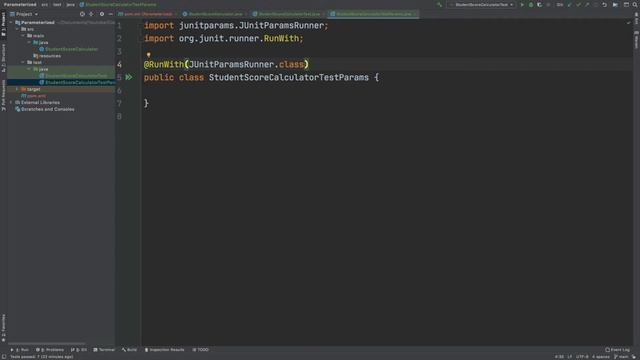Collapse the Parameterized project root node
Image resolution: width=640 pixels, height=360 pixels.
pyautogui.click(x=11, y=22)
